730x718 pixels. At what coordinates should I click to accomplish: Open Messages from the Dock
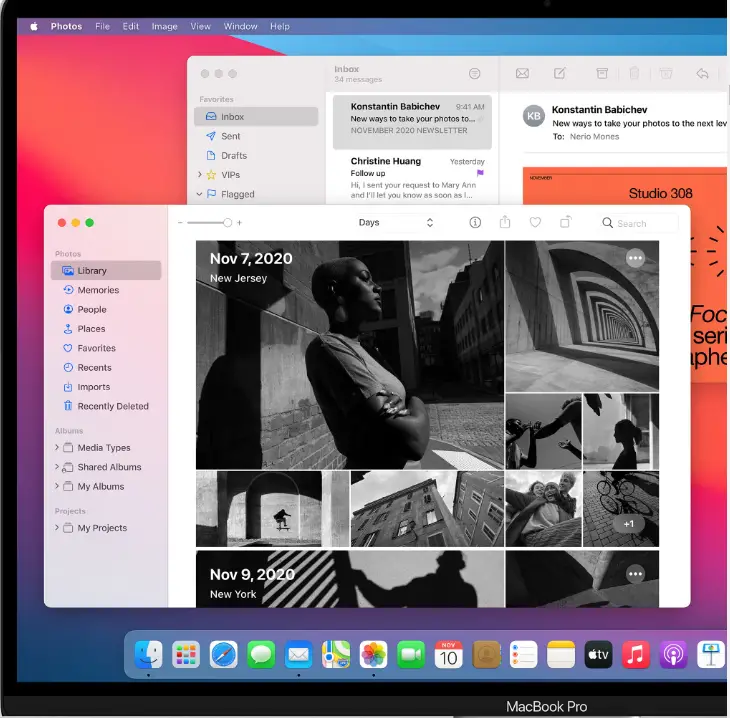coord(261,654)
